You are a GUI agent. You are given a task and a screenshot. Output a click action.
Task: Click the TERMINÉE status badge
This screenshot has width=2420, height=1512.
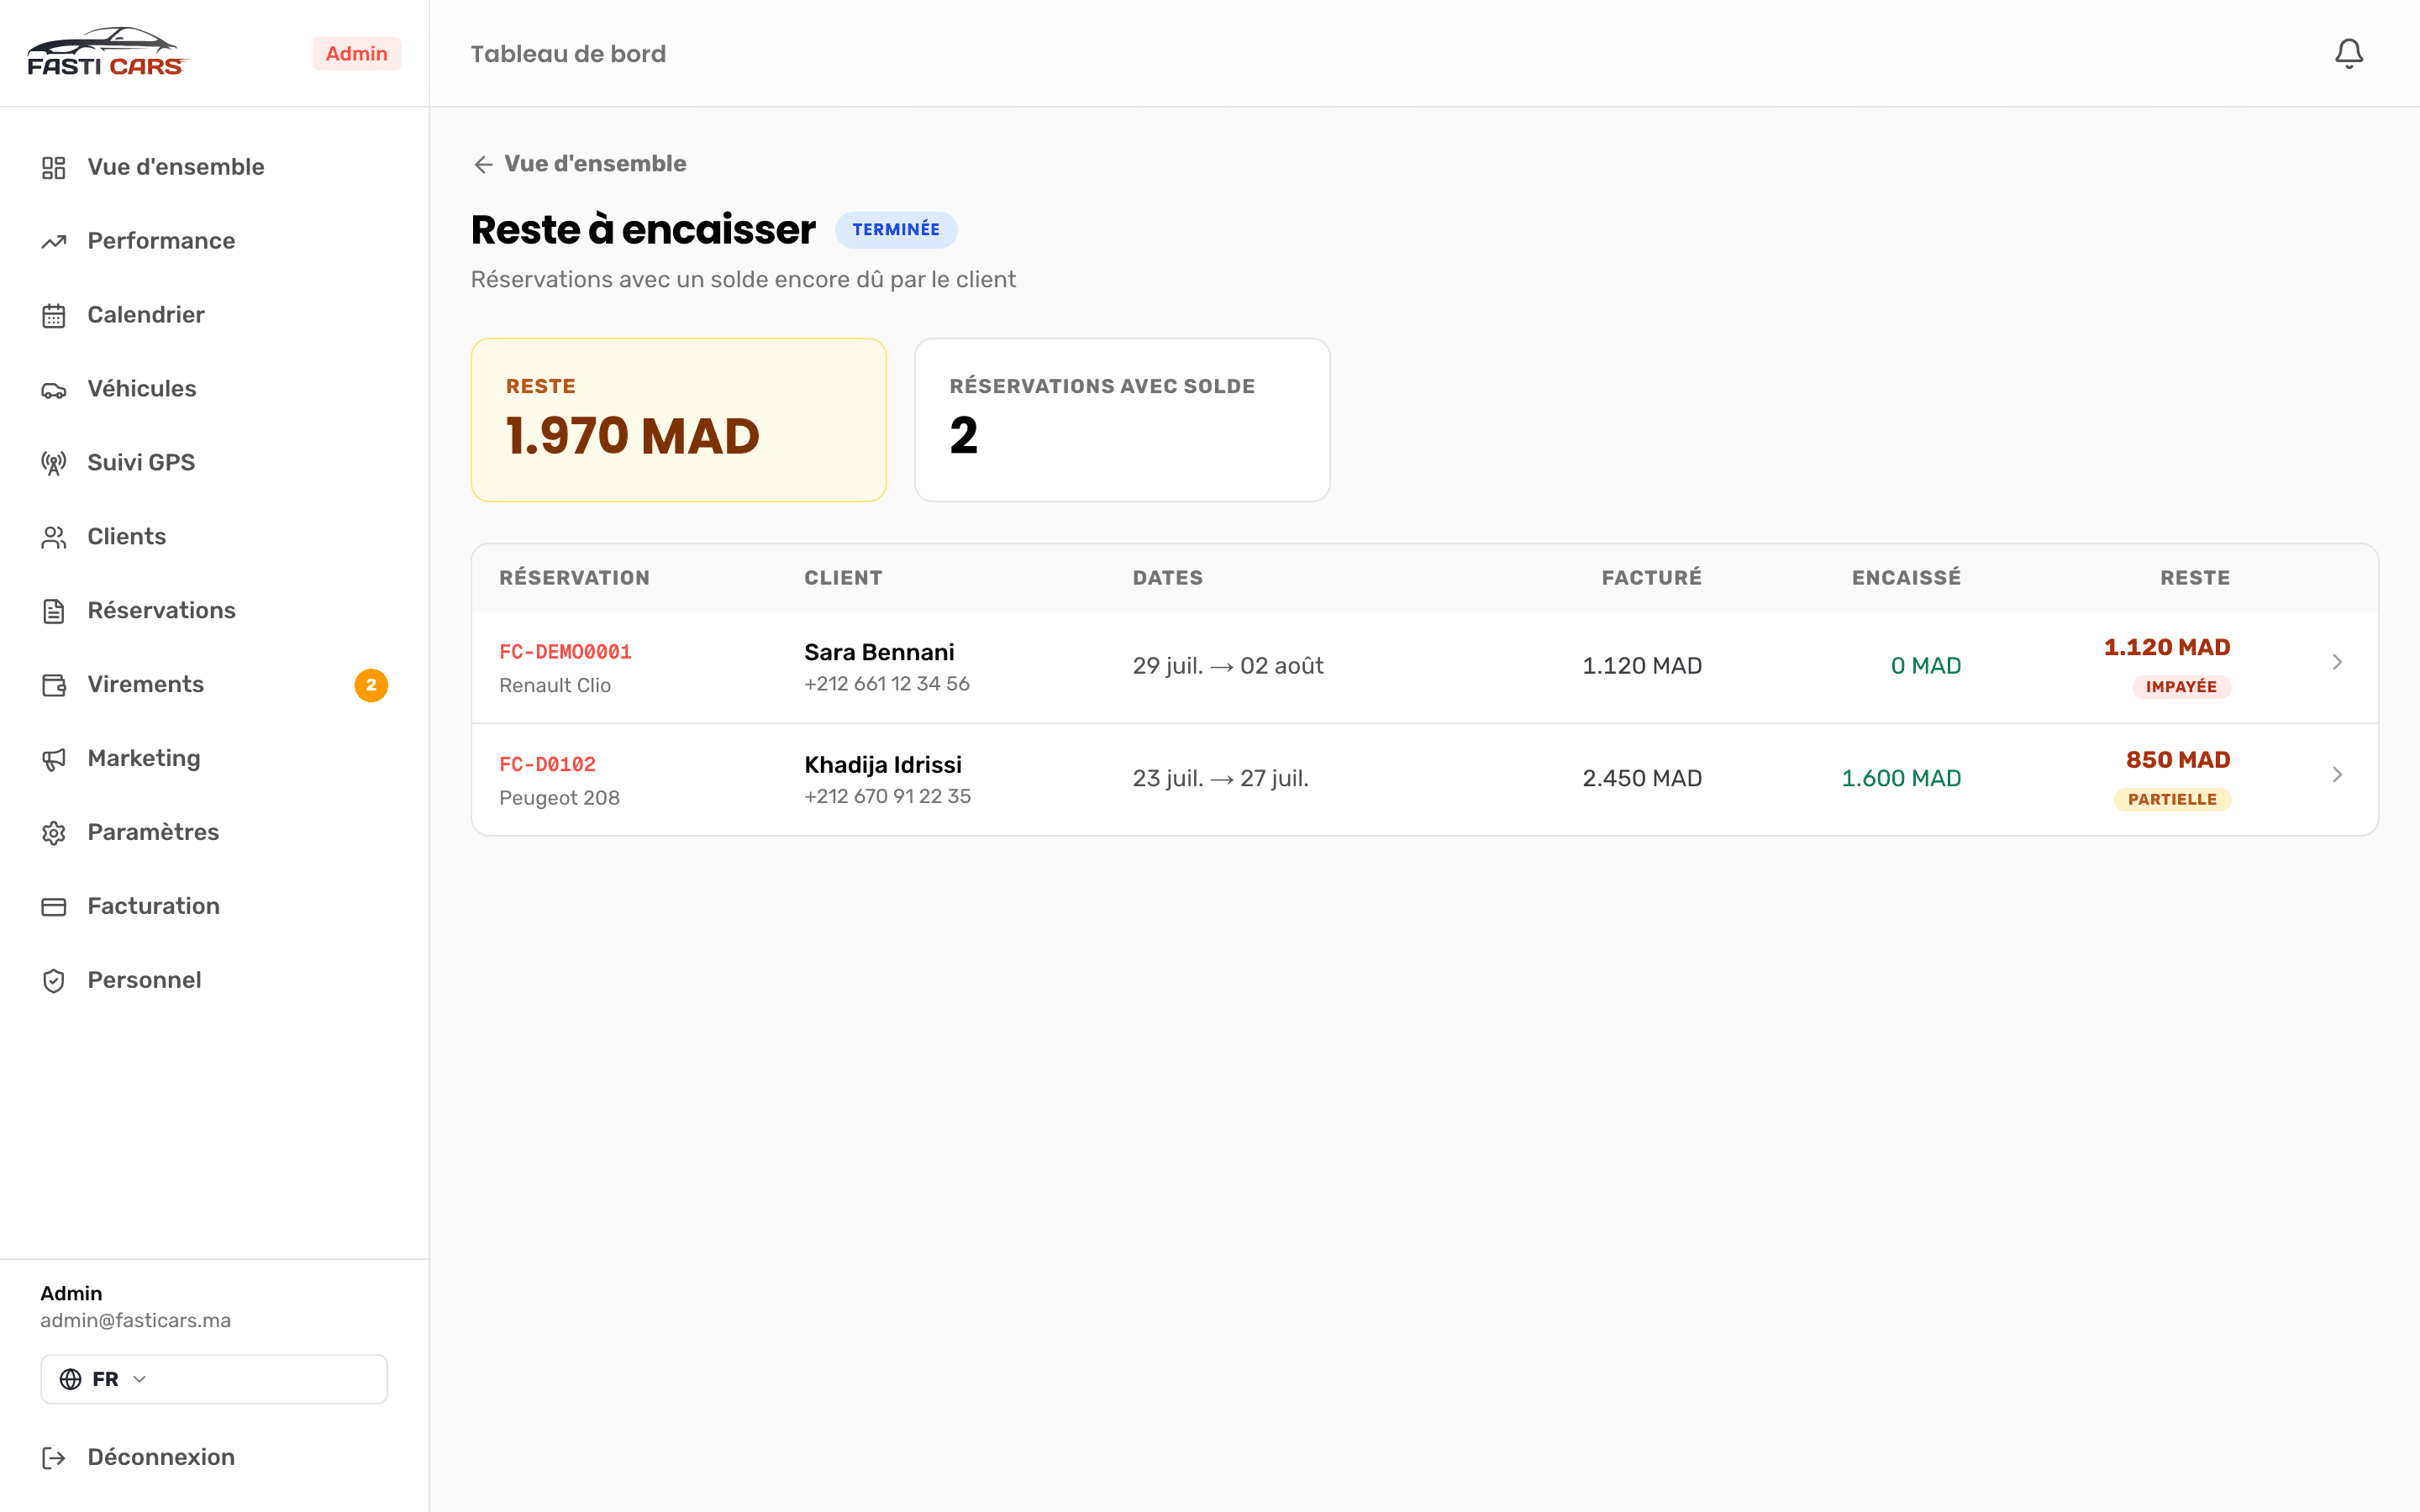point(896,230)
